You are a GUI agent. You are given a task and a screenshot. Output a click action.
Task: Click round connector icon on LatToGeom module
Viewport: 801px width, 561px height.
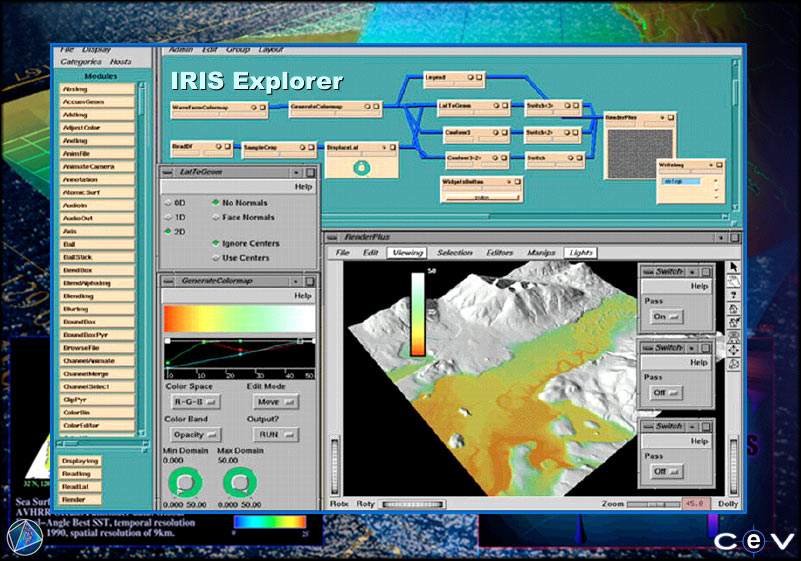pyautogui.click(x=496, y=105)
